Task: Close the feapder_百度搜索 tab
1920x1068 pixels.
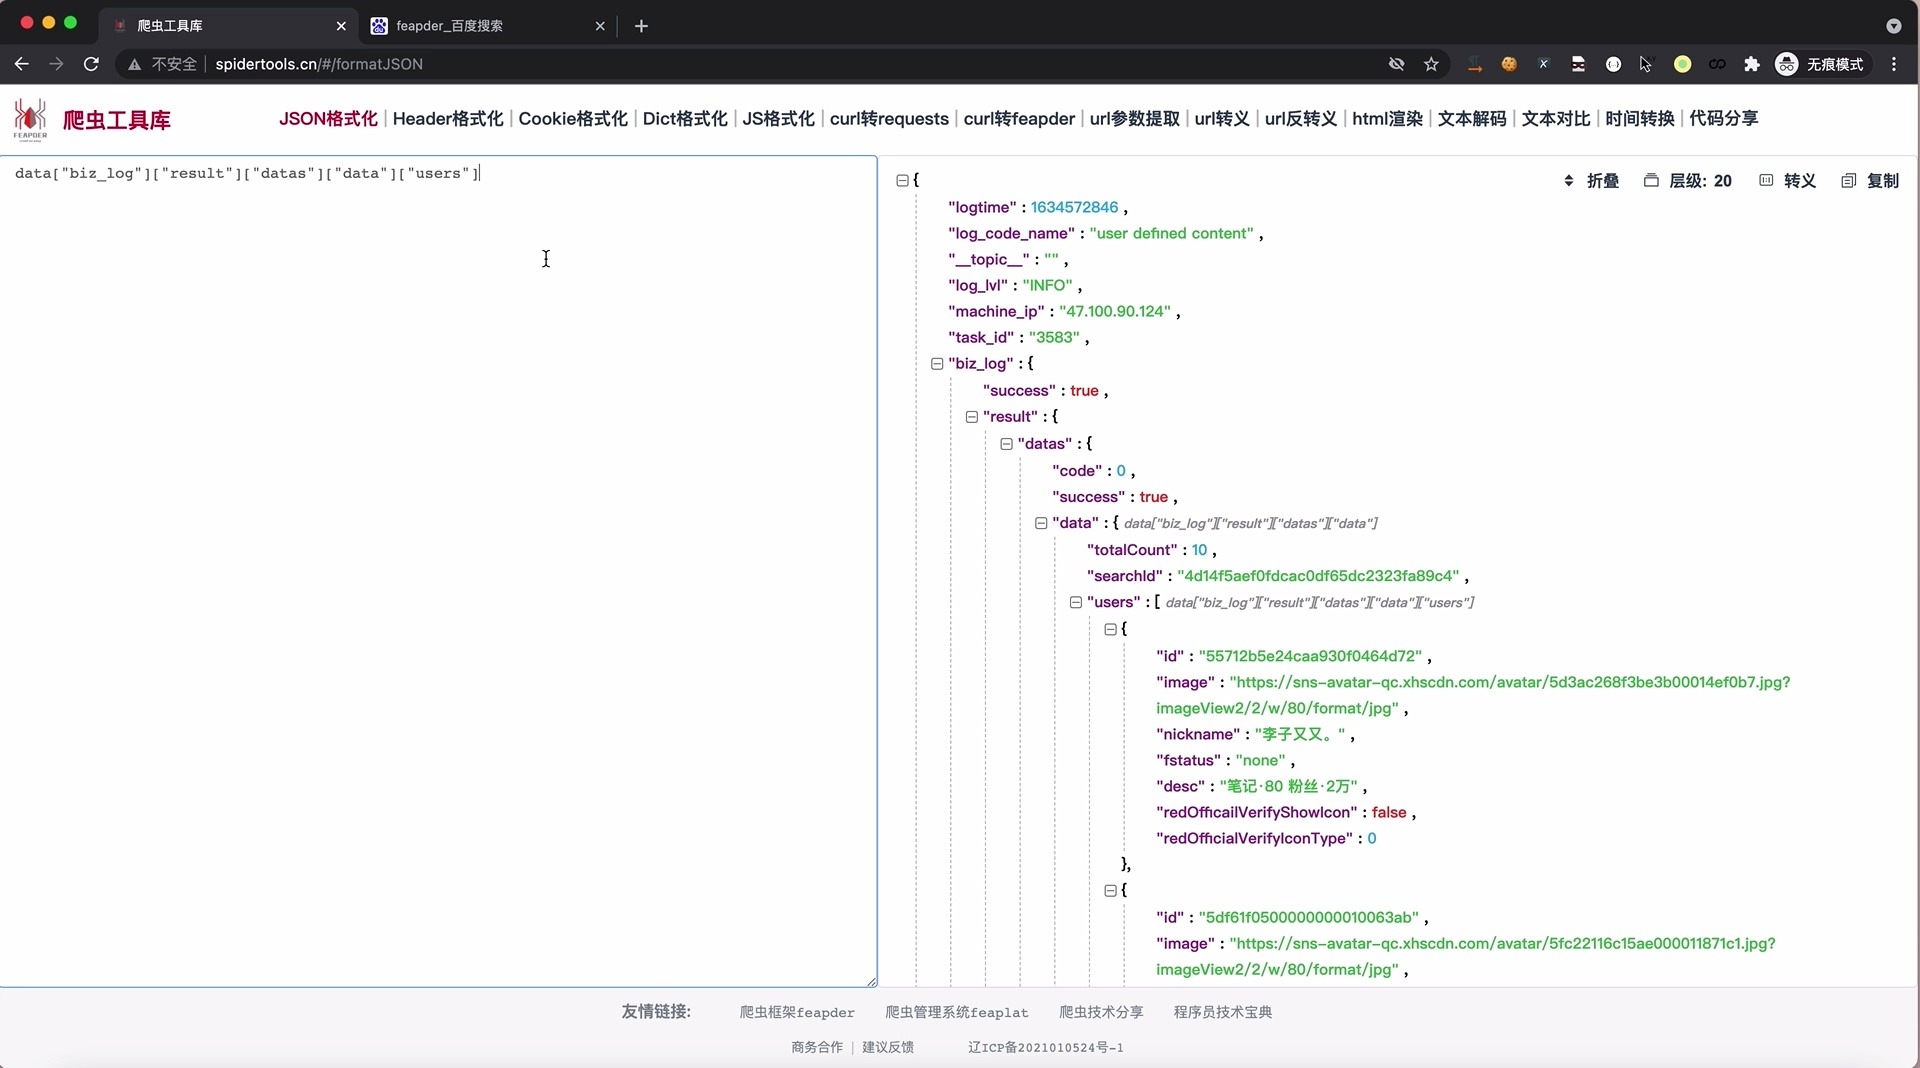Action: coord(600,26)
